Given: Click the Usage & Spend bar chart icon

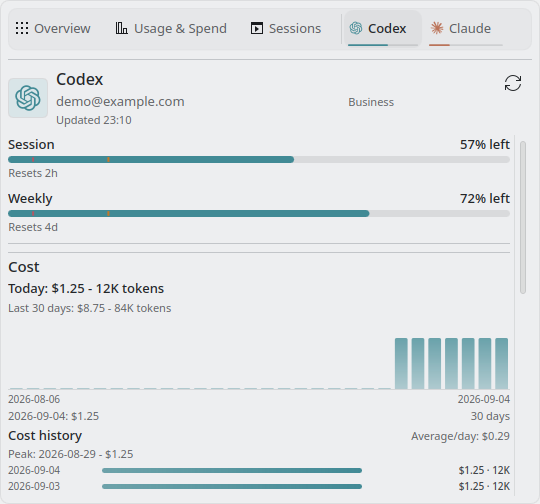Looking at the screenshot, I should coord(122,28).
